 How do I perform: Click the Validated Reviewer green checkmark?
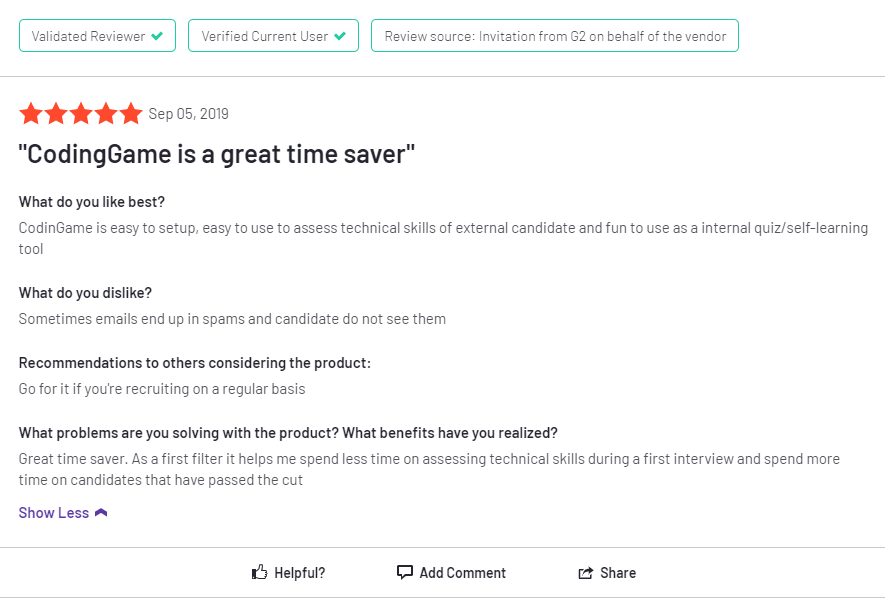157,36
